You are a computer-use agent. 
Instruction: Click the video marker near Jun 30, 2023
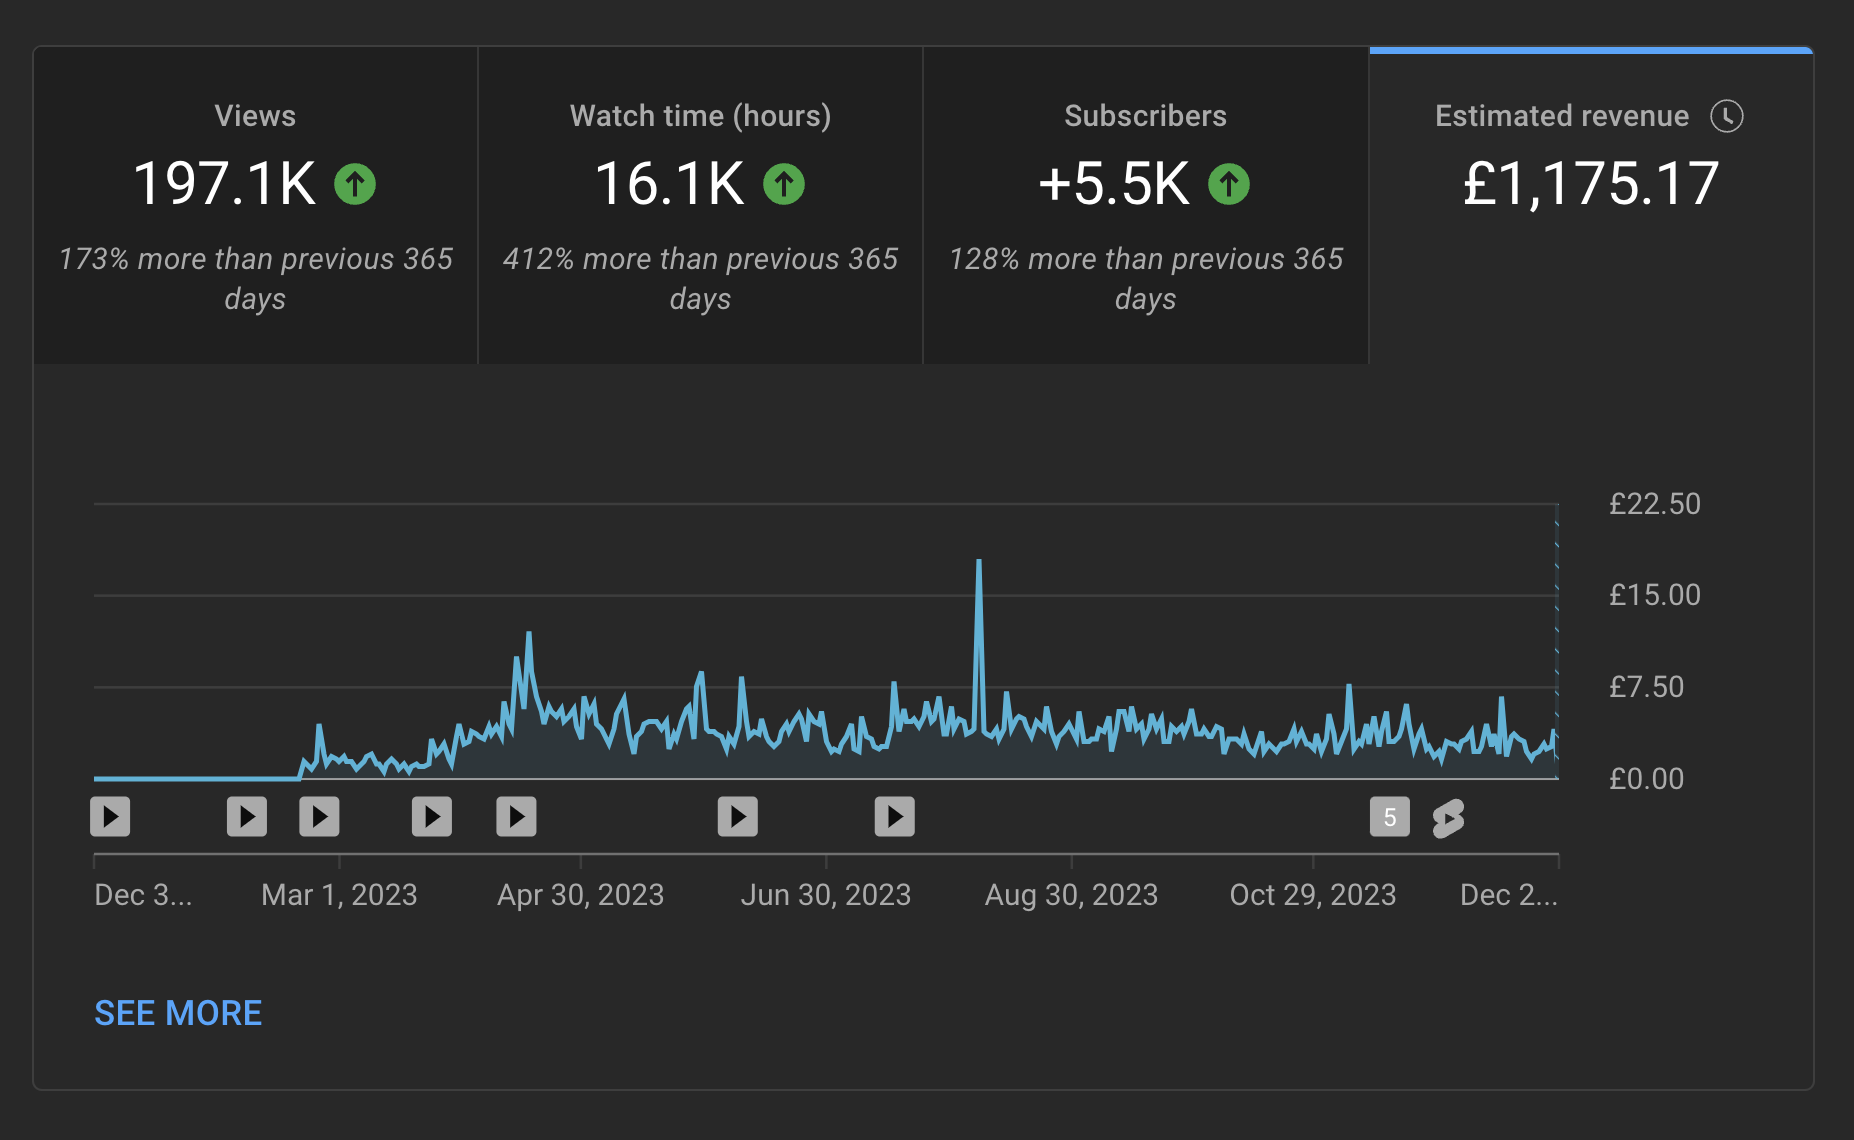click(737, 816)
